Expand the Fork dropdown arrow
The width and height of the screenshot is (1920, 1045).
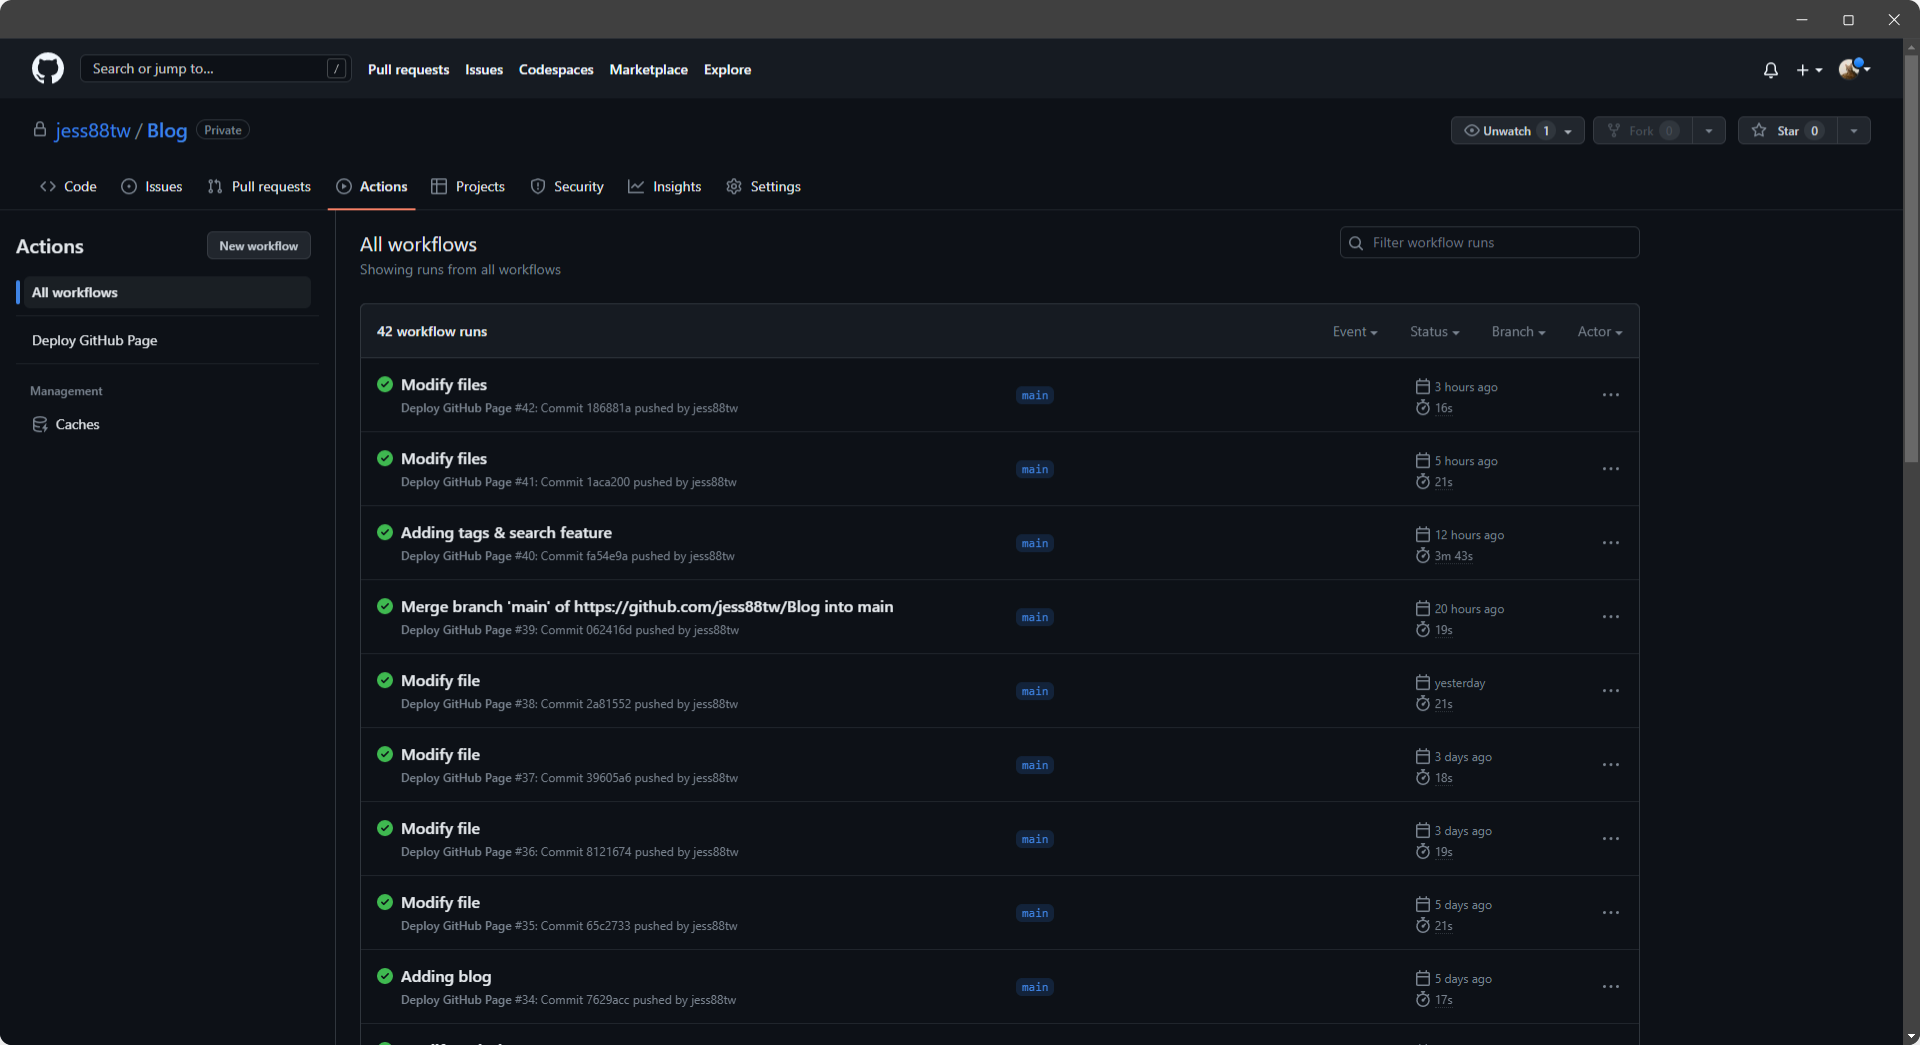click(1709, 131)
